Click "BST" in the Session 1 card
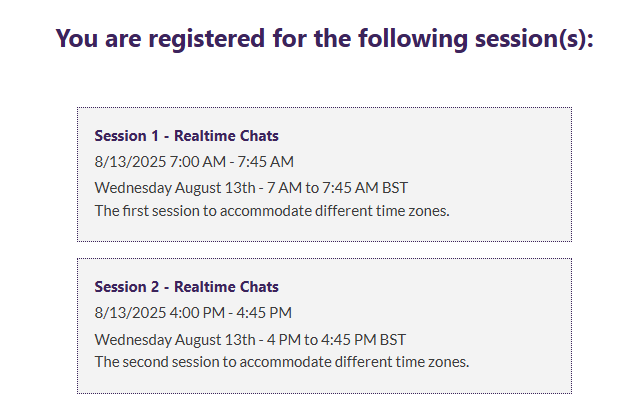Viewport: 643px width, 420px height. [x=394, y=187]
